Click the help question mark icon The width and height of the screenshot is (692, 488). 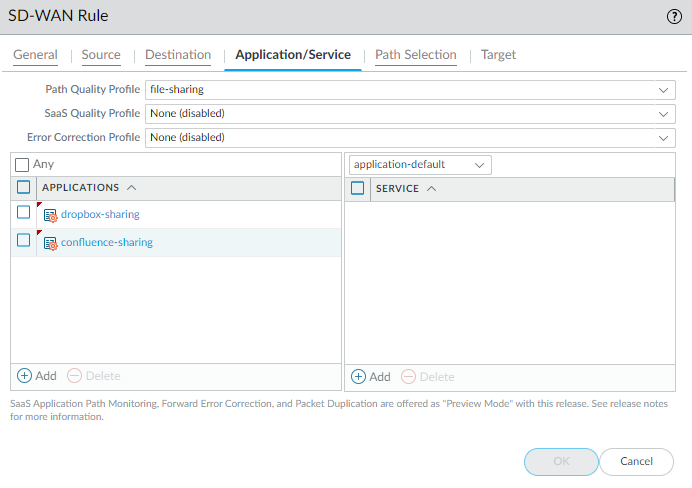pos(674,16)
